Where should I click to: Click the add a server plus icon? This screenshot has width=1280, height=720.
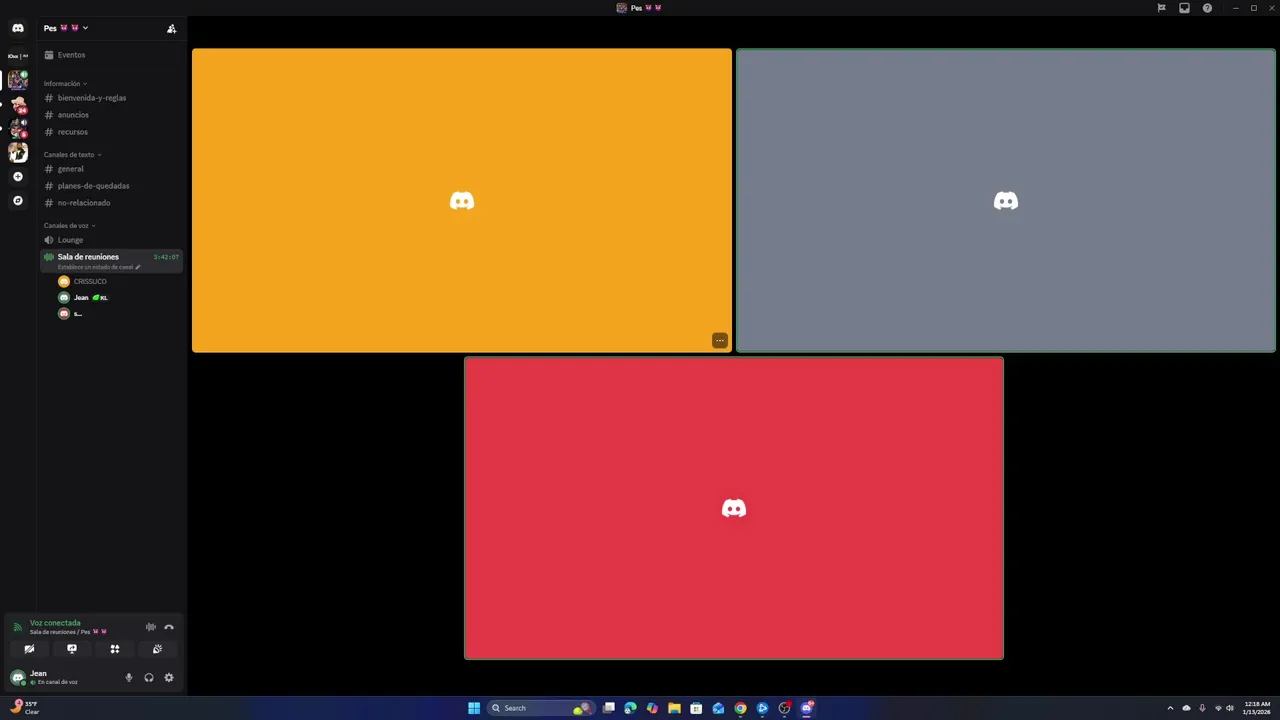pos(18,177)
